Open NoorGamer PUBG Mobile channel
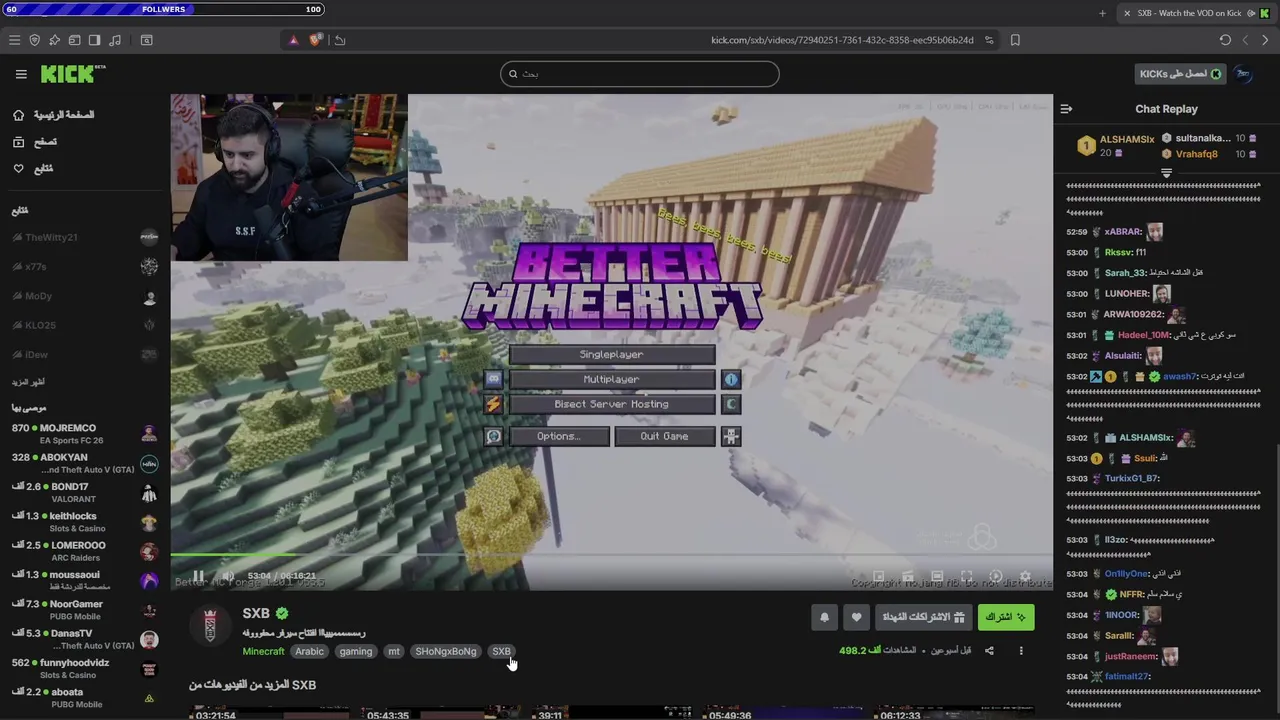The image size is (1280, 720). click(x=85, y=610)
